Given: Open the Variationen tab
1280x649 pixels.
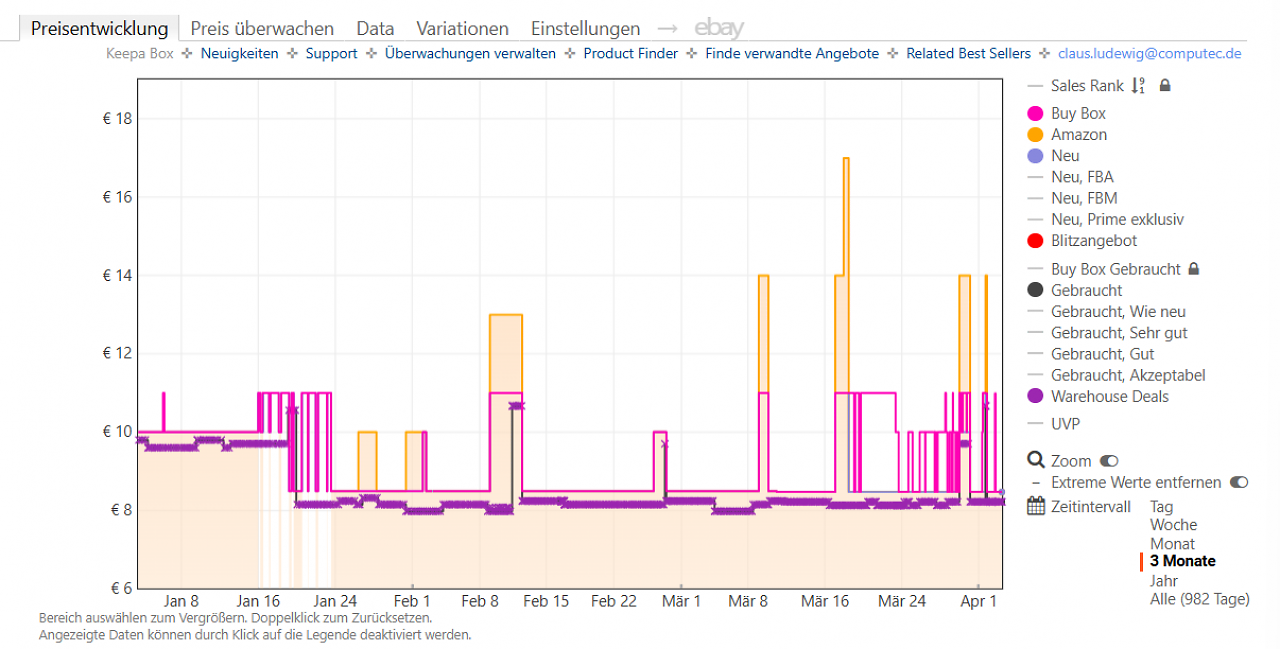Looking at the screenshot, I should 462,29.
